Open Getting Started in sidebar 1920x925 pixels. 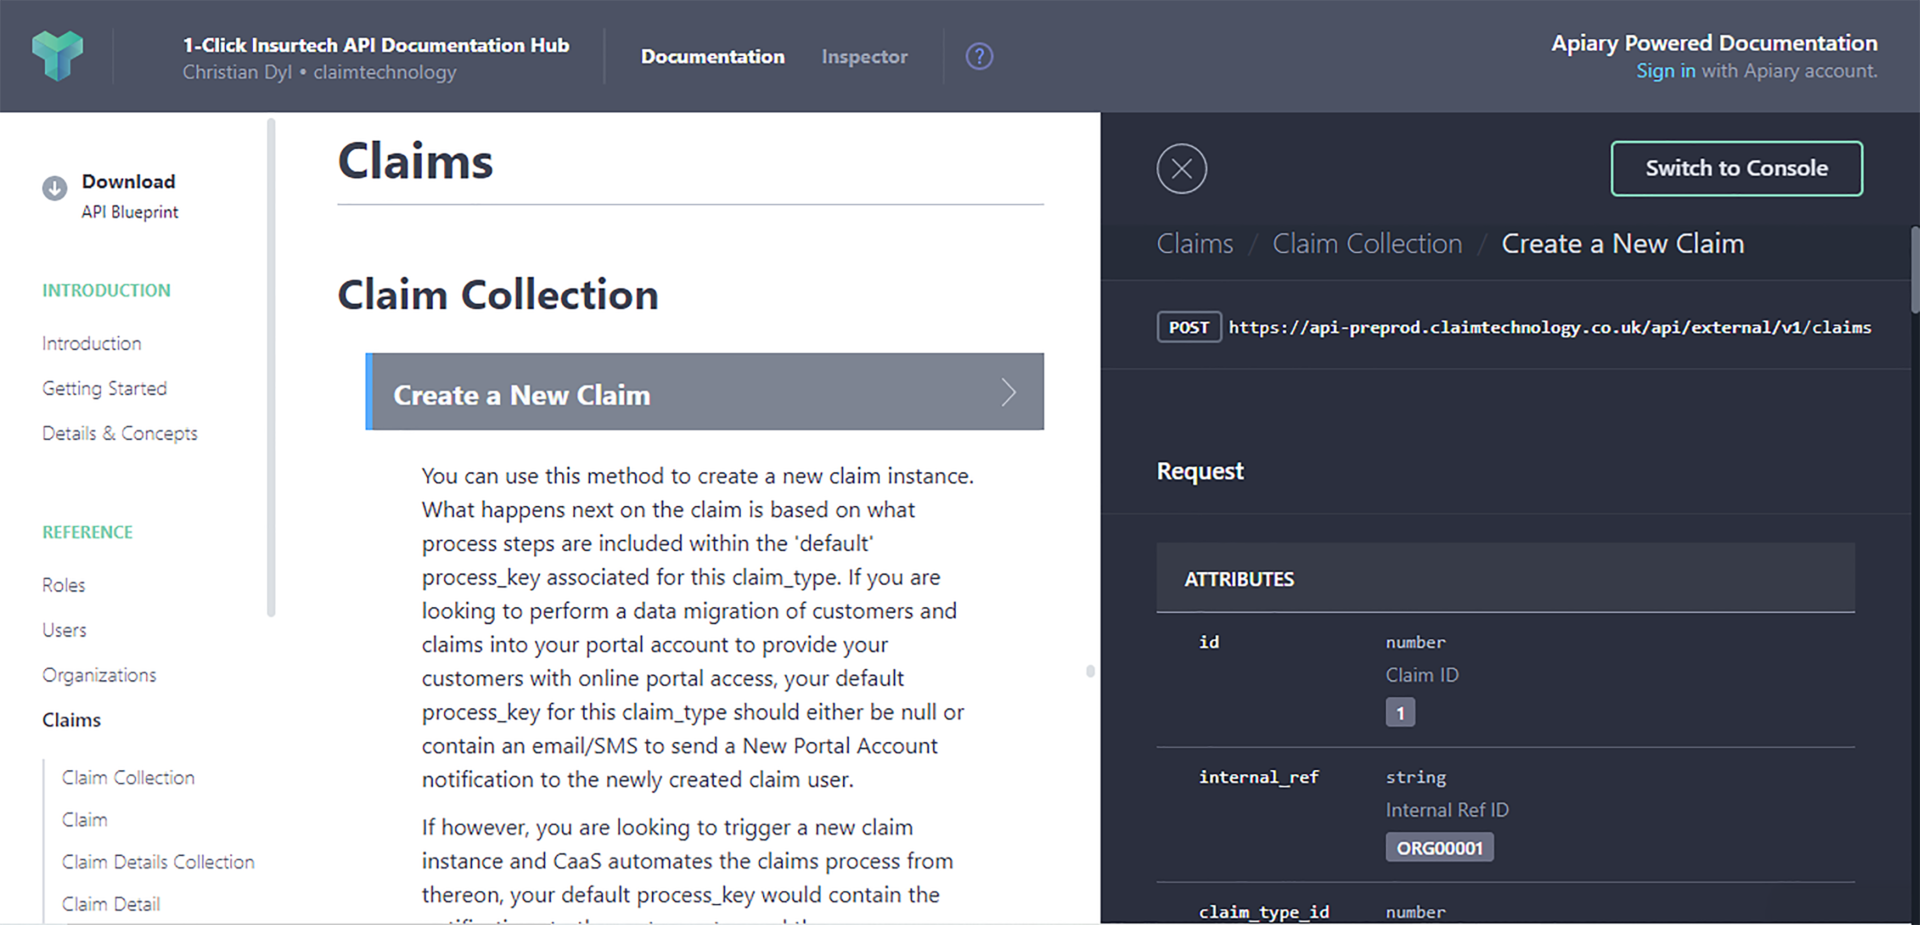click(105, 389)
